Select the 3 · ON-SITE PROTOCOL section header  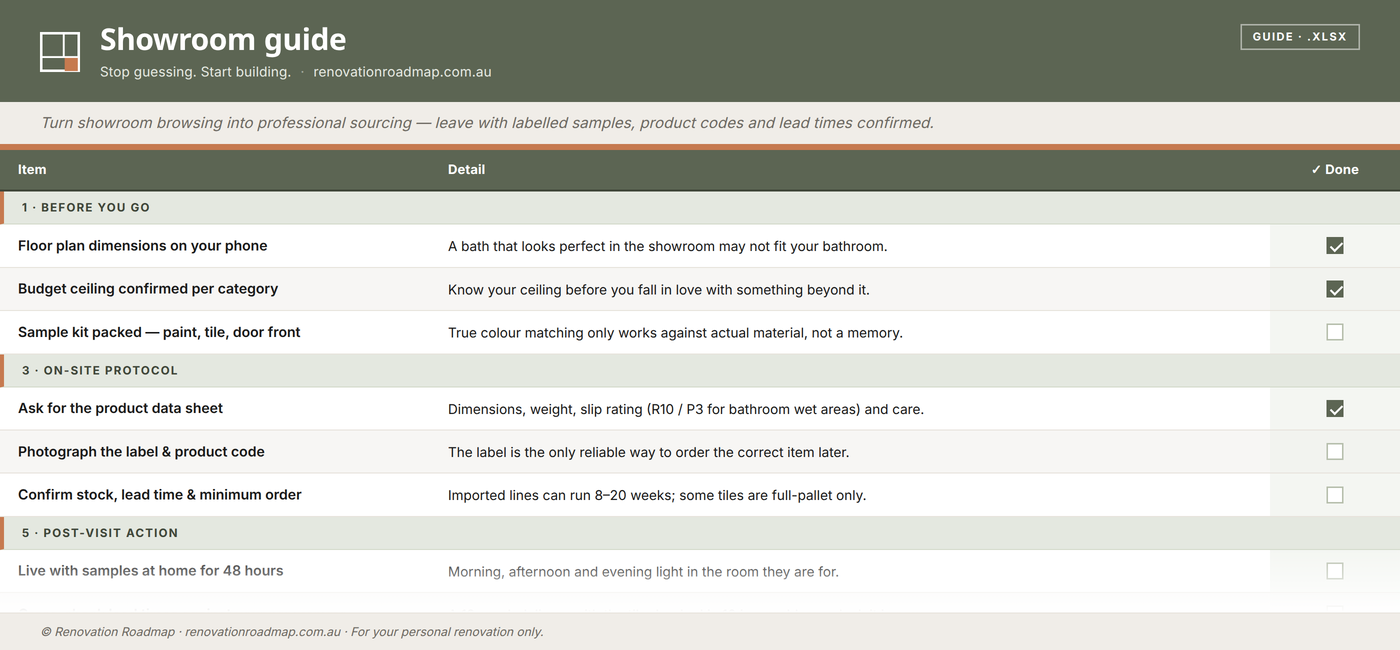700,370
